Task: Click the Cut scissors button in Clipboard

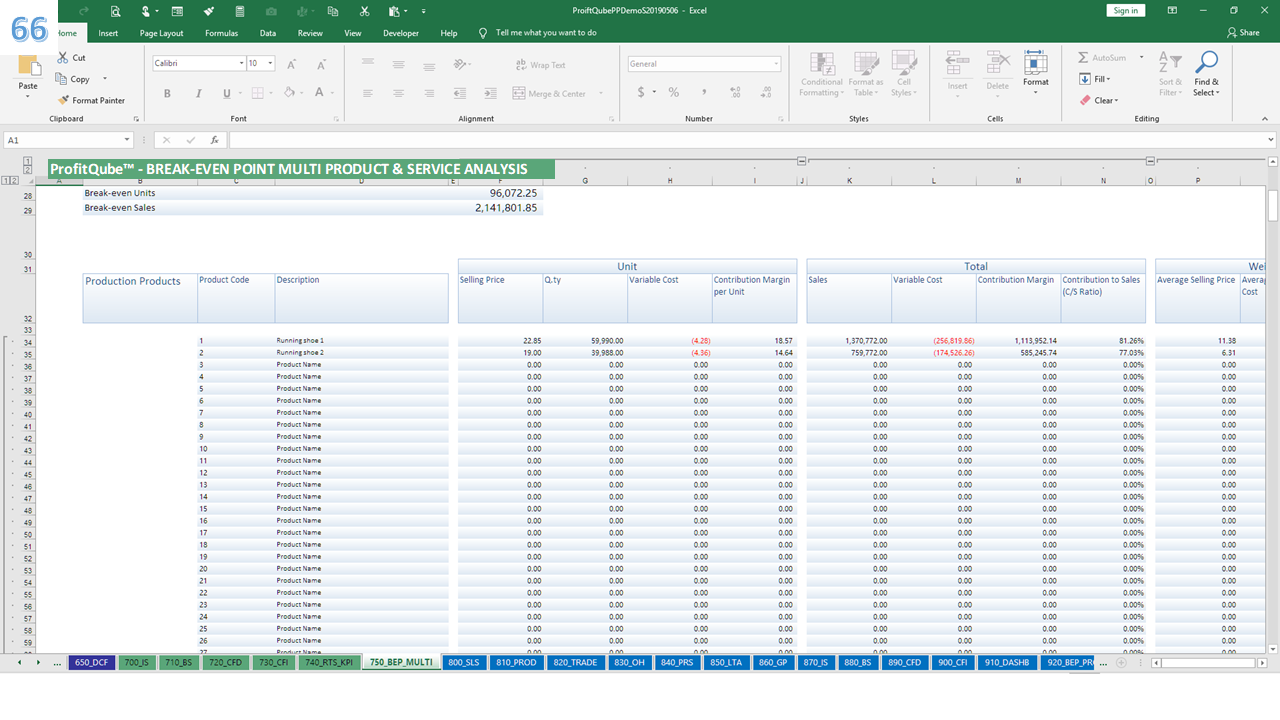Action: click(x=71, y=58)
